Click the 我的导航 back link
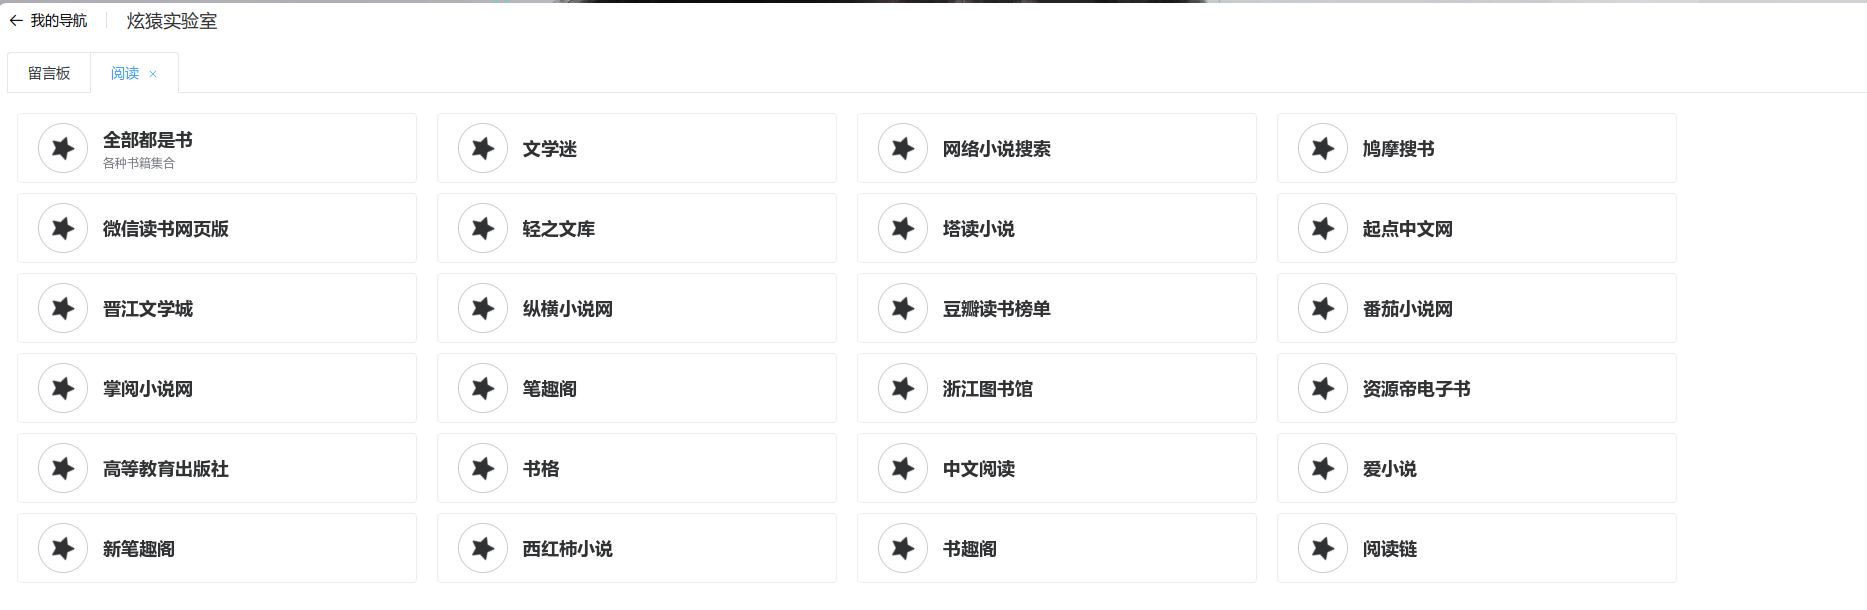The image size is (1867, 610). coord(59,21)
